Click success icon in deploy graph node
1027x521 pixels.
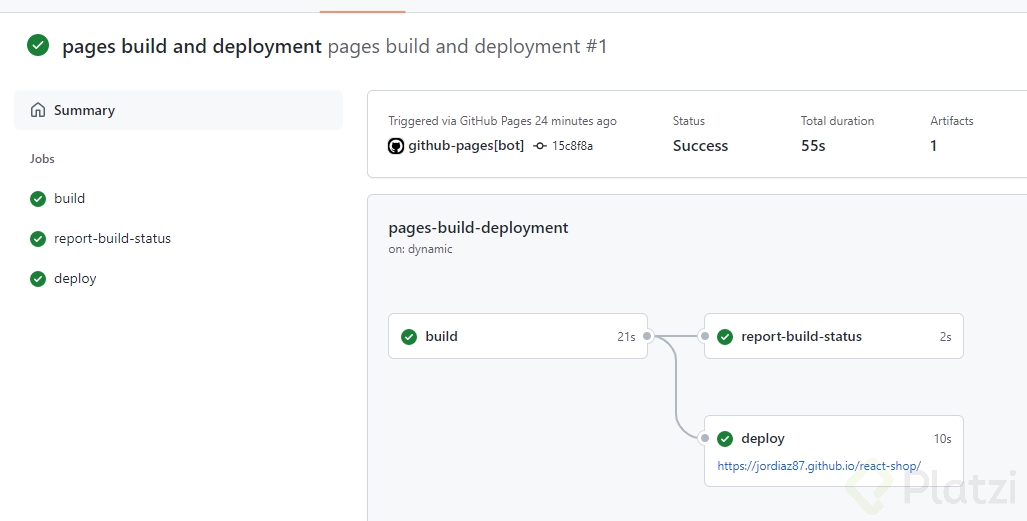725,439
